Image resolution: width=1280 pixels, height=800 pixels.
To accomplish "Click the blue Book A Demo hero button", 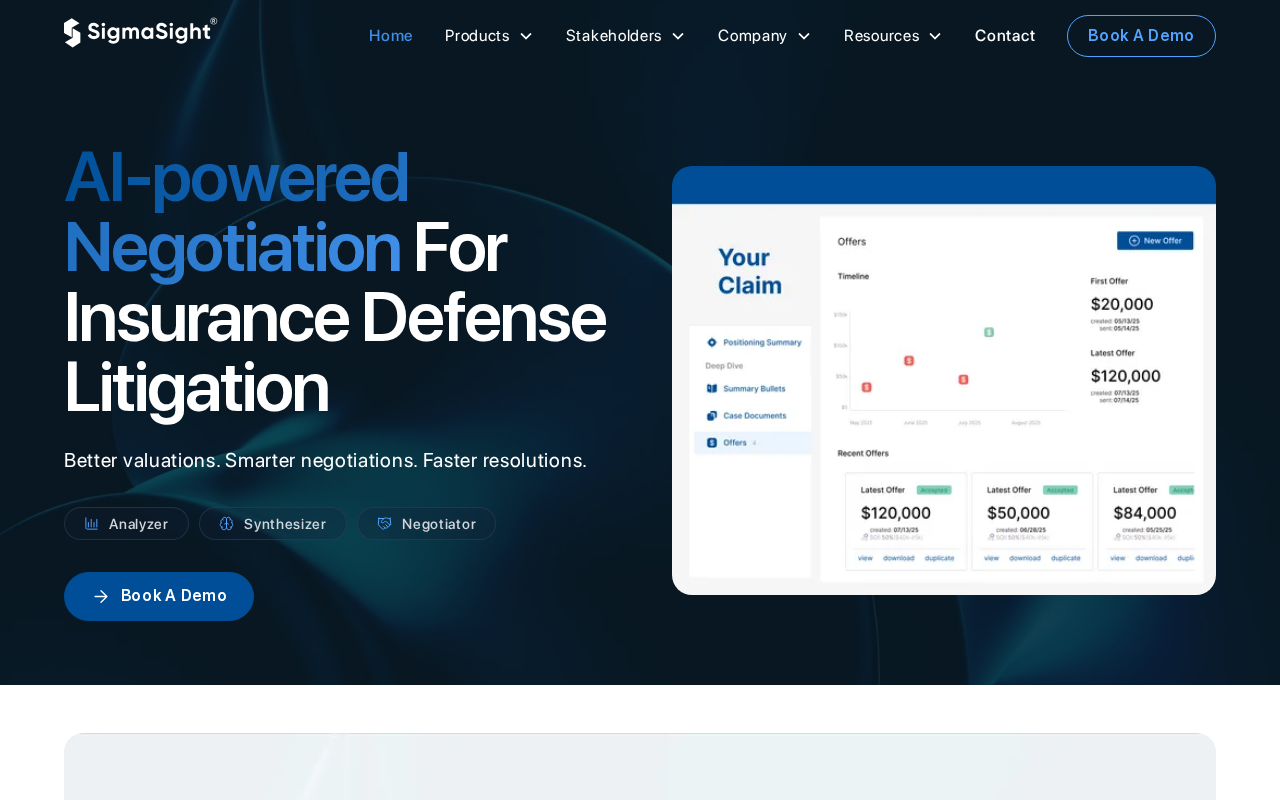I will coord(159,596).
